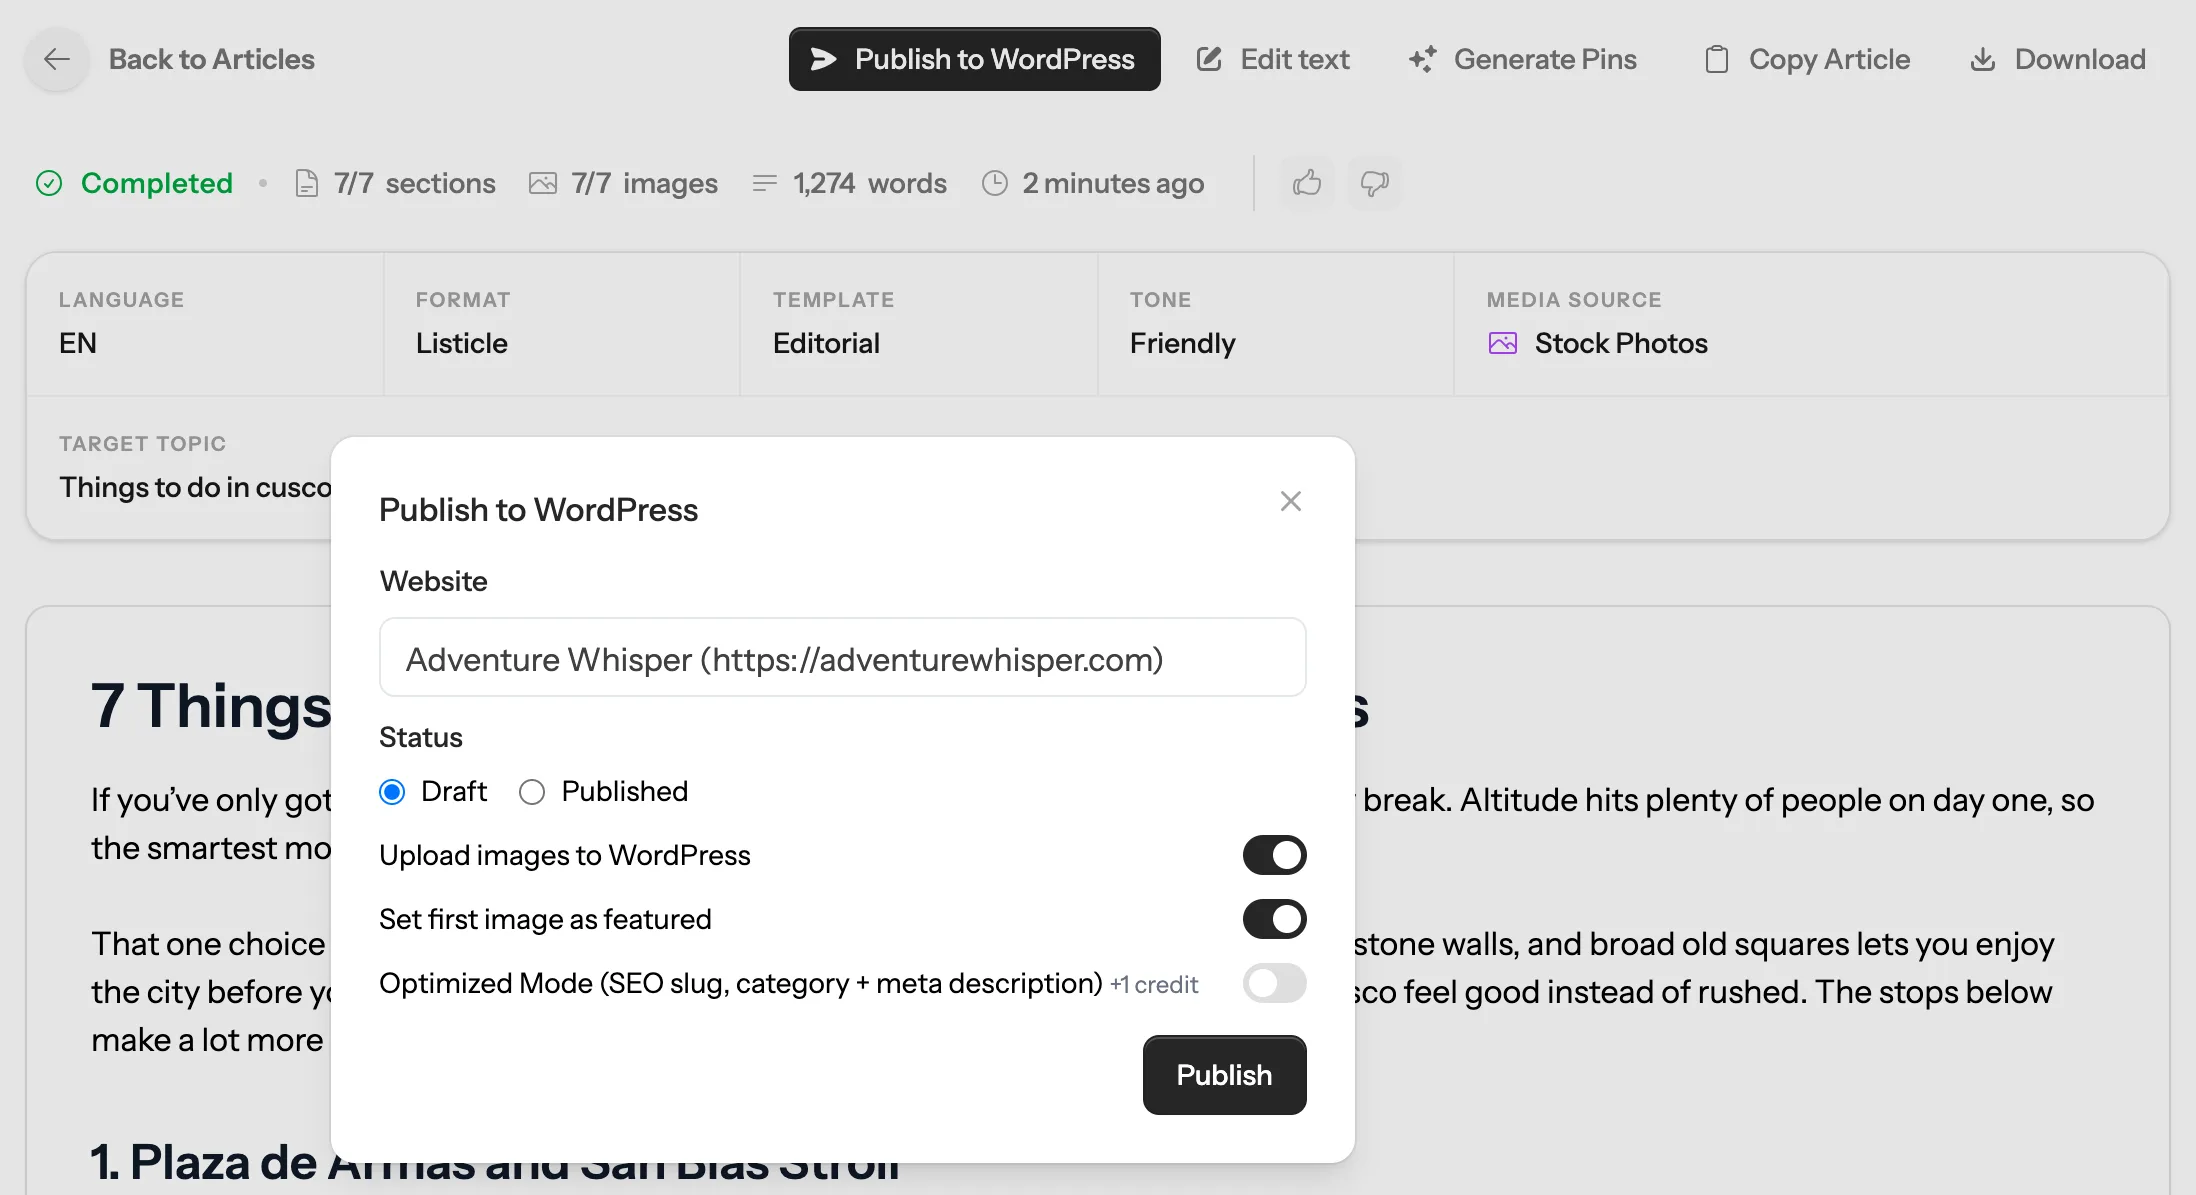
Task: Click the 1,274 words count
Action: [869, 183]
